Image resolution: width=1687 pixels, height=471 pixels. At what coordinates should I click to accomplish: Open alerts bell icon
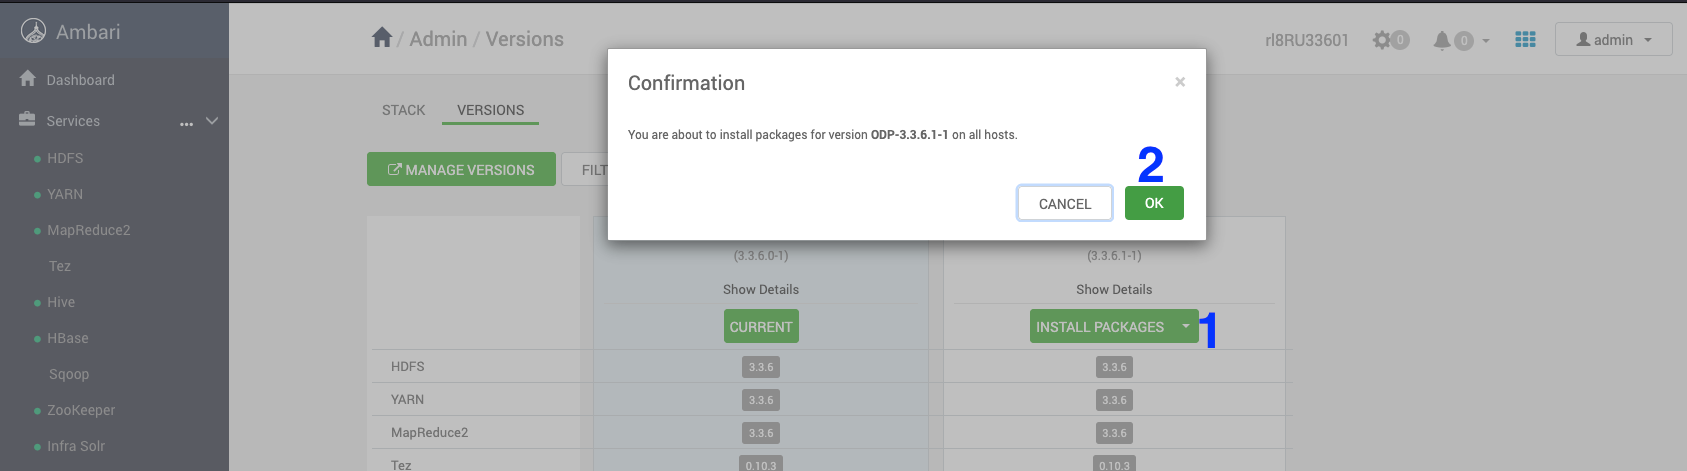coord(1442,40)
